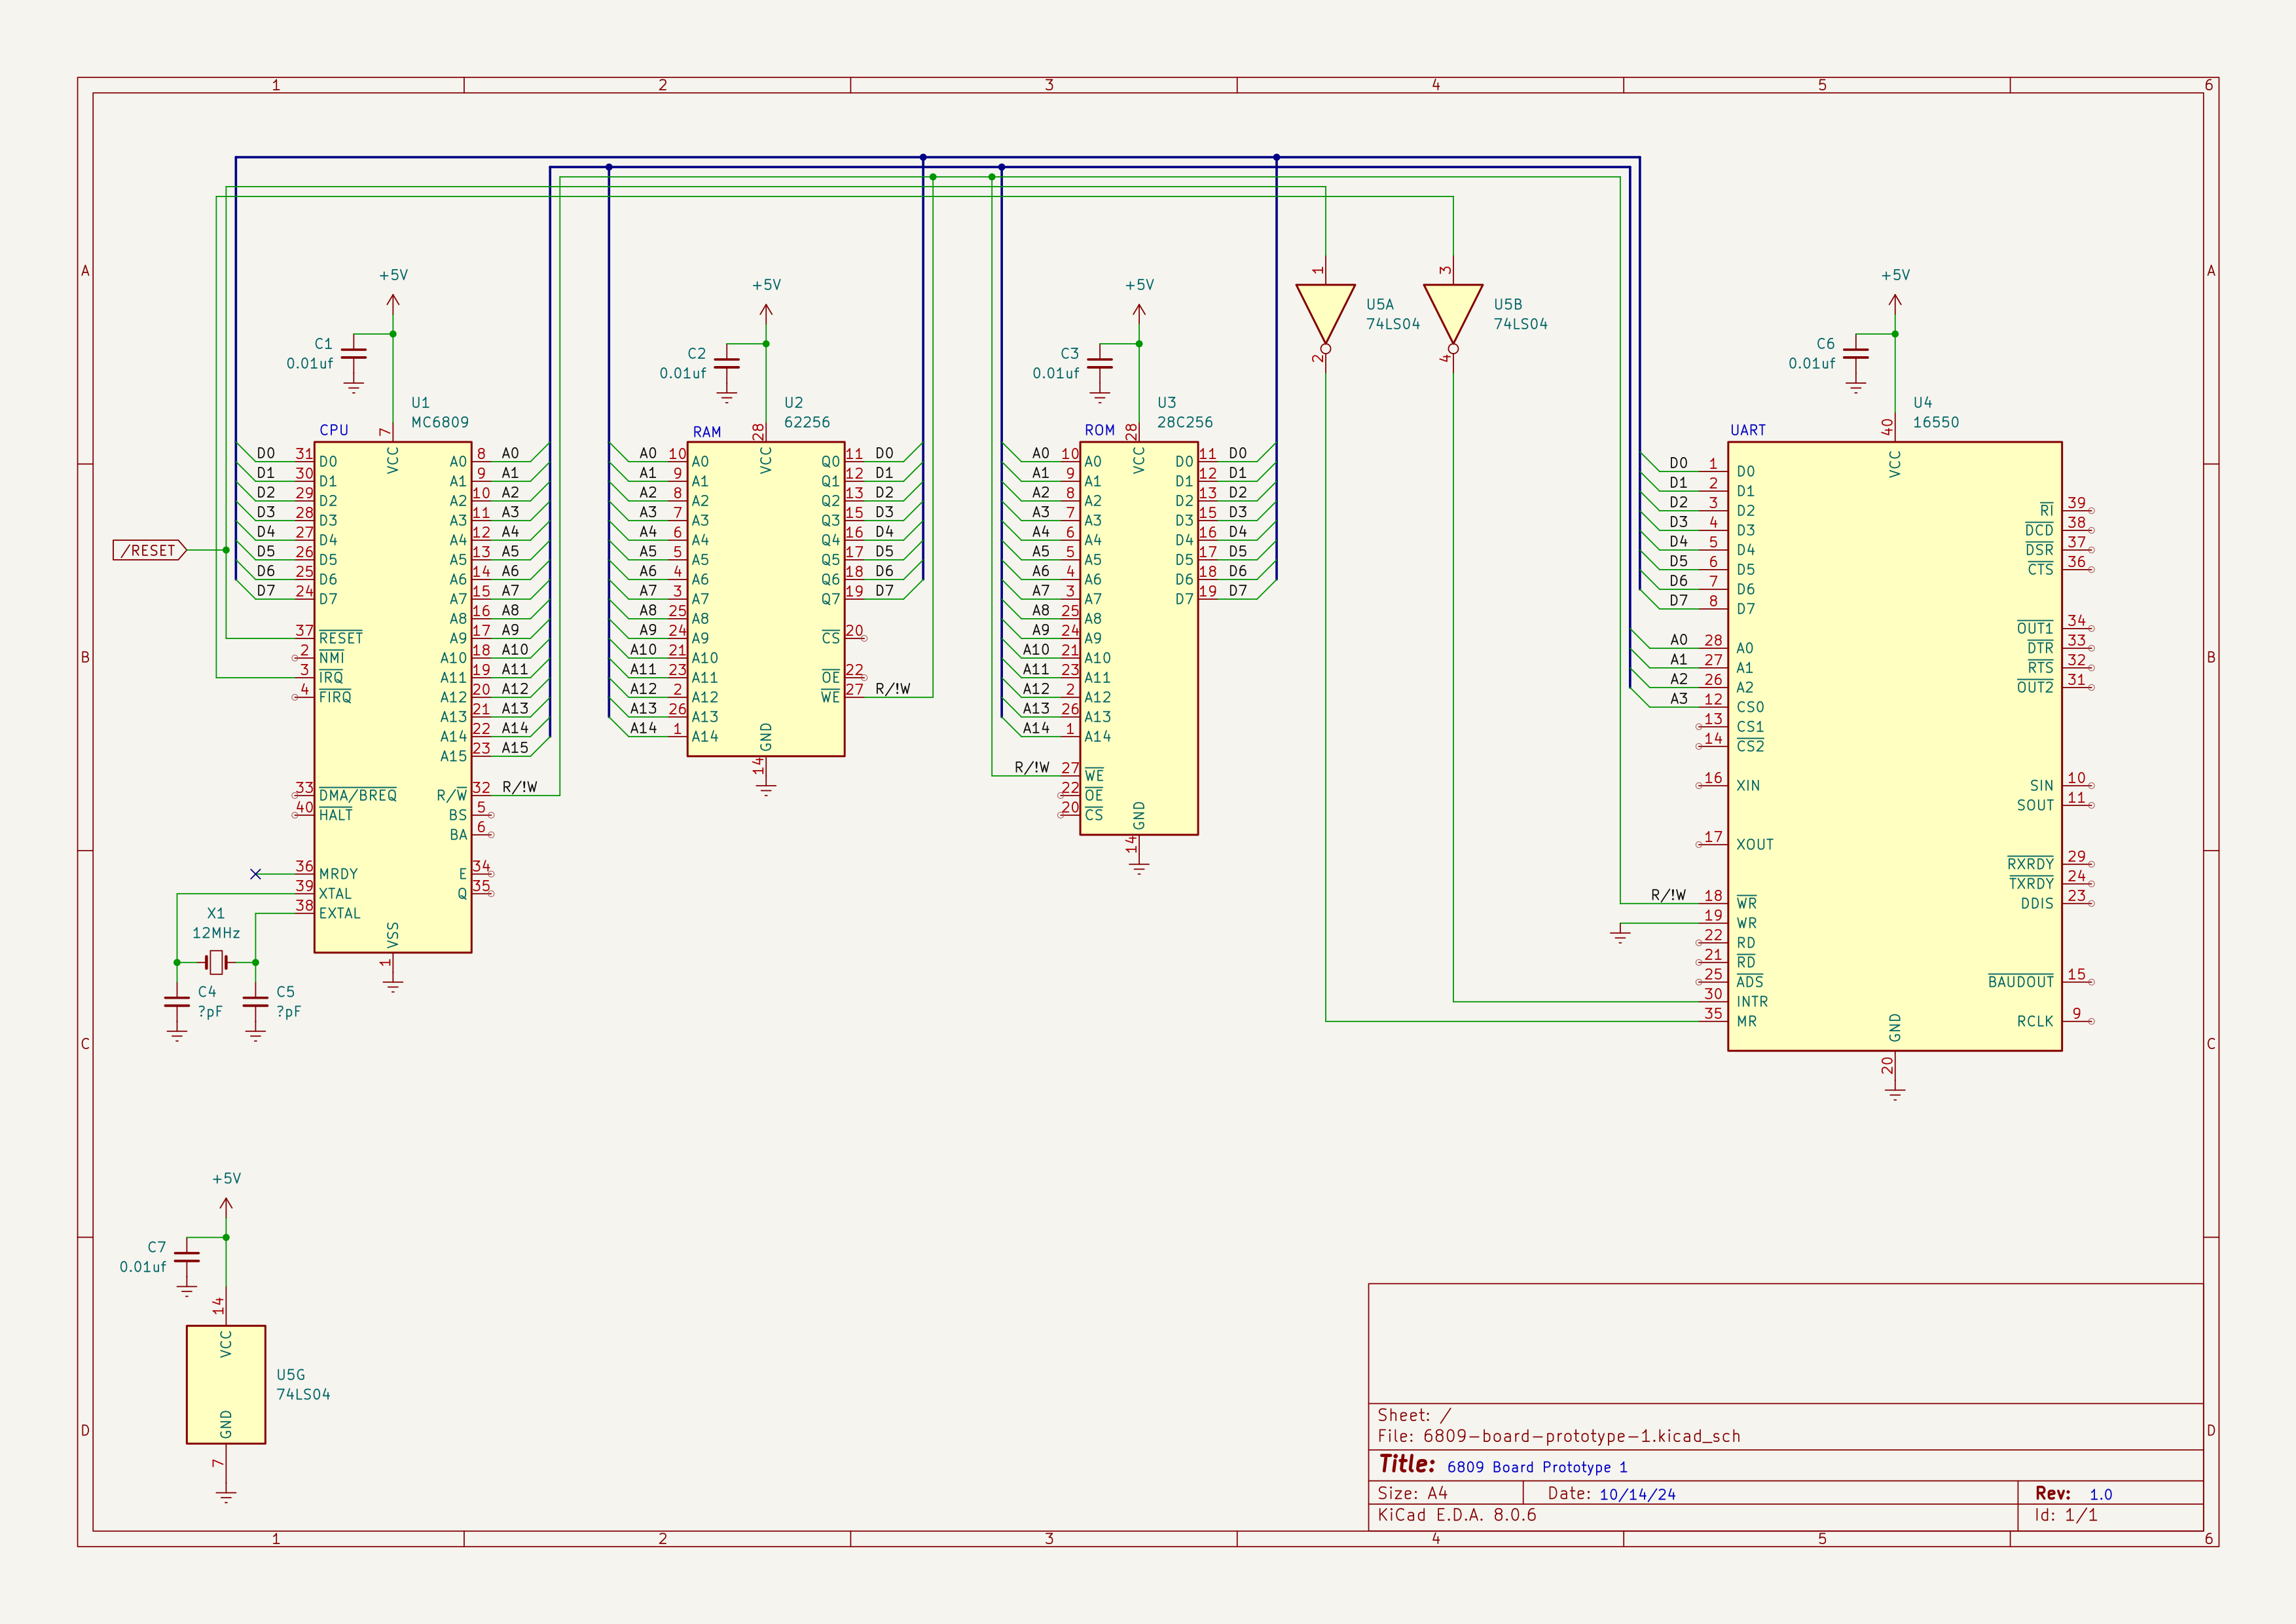
Task: Click the date 10/14/24 in title block
Action: (1637, 1494)
